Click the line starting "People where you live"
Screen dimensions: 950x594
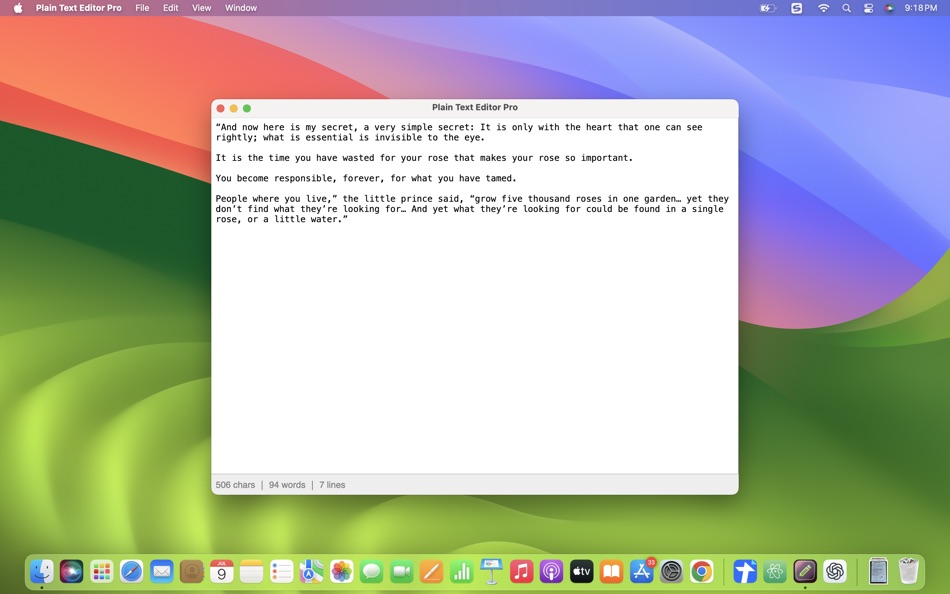pyautogui.click(x=472, y=199)
